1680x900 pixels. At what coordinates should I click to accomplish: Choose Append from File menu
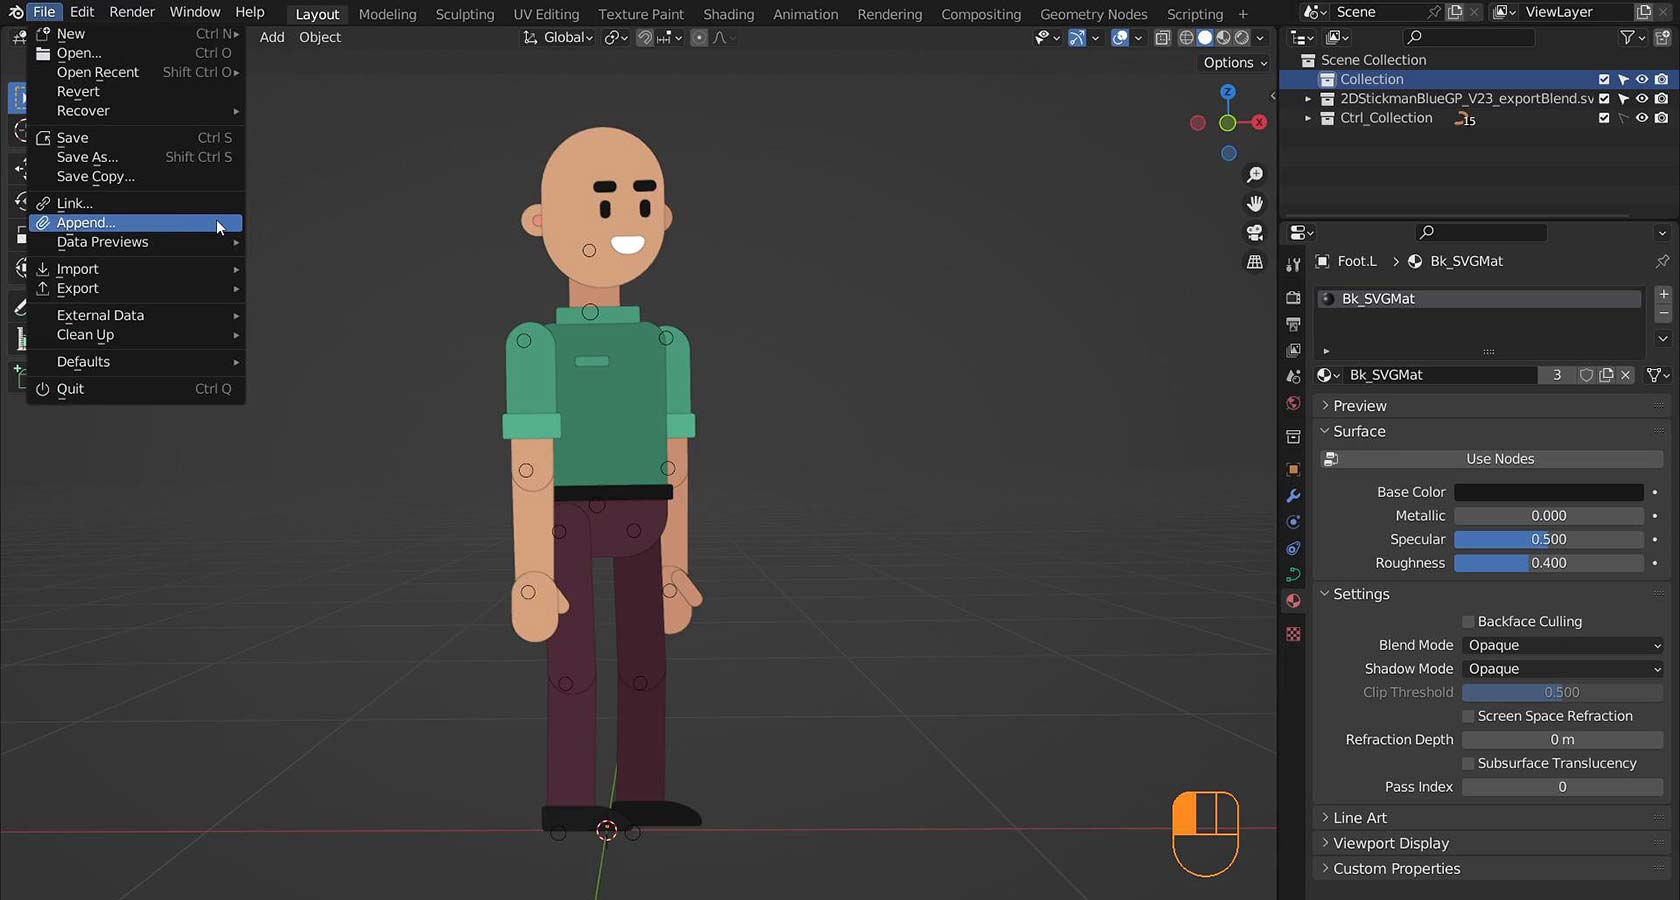click(86, 223)
